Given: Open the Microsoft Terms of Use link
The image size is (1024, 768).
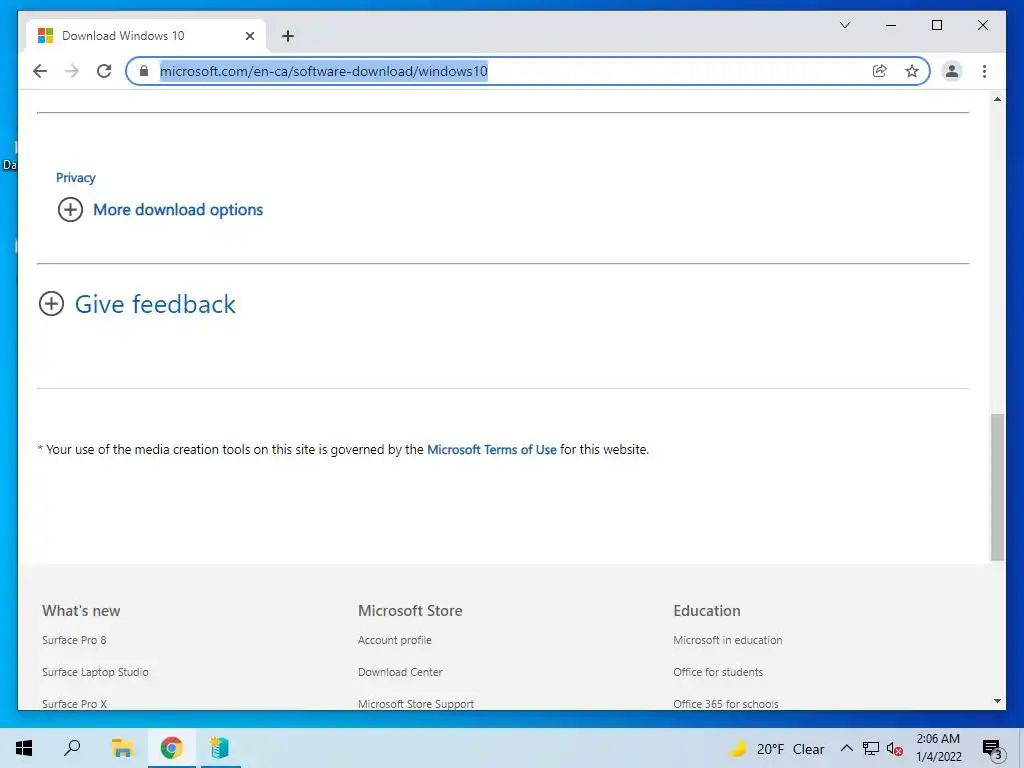Looking at the screenshot, I should click(492, 449).
